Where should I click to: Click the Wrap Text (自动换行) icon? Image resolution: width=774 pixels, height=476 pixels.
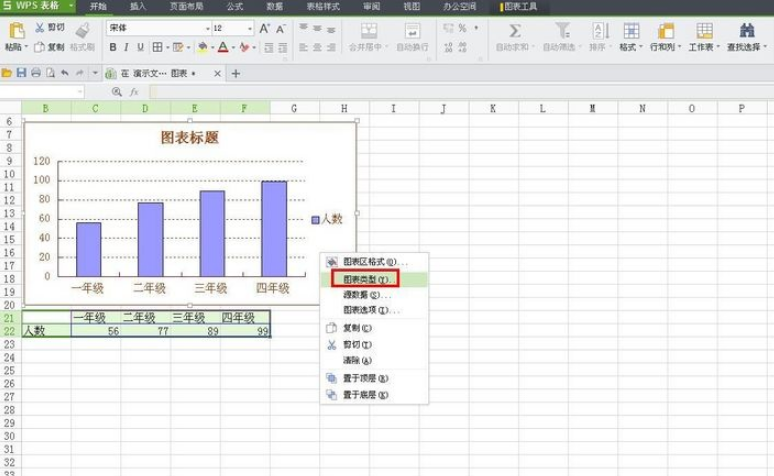(x=412, y=31)
